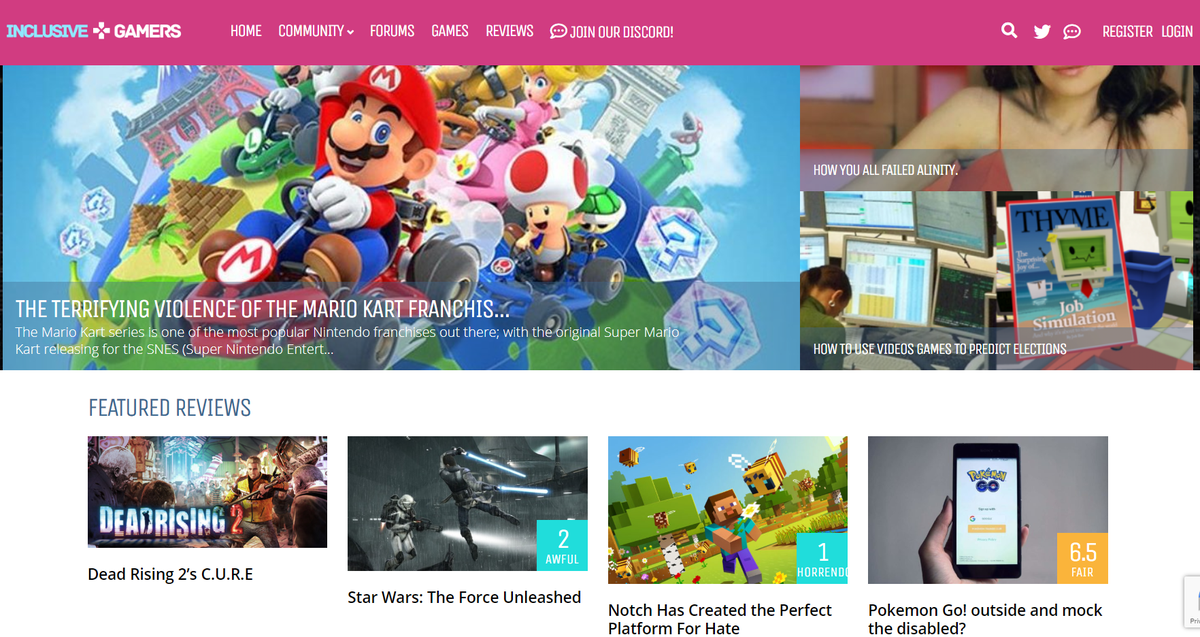Click the Inclusive Gamers logo
The width and height of the screenshot is (1200, 637).
click(94, 31)
